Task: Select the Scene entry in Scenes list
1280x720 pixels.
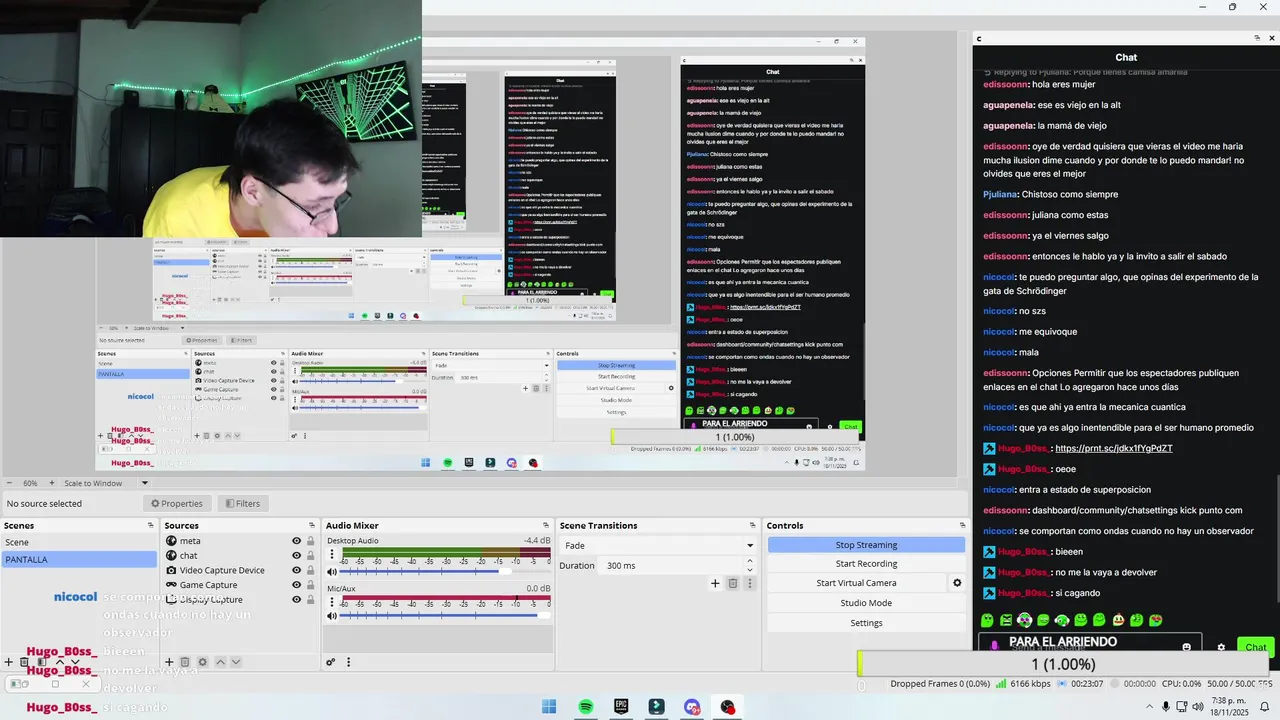Action: pyautogui.click(x=78, y=542)
